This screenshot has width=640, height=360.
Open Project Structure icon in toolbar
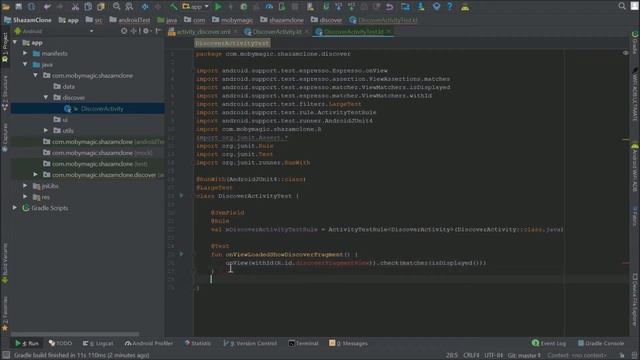click(x=405, y=7)
